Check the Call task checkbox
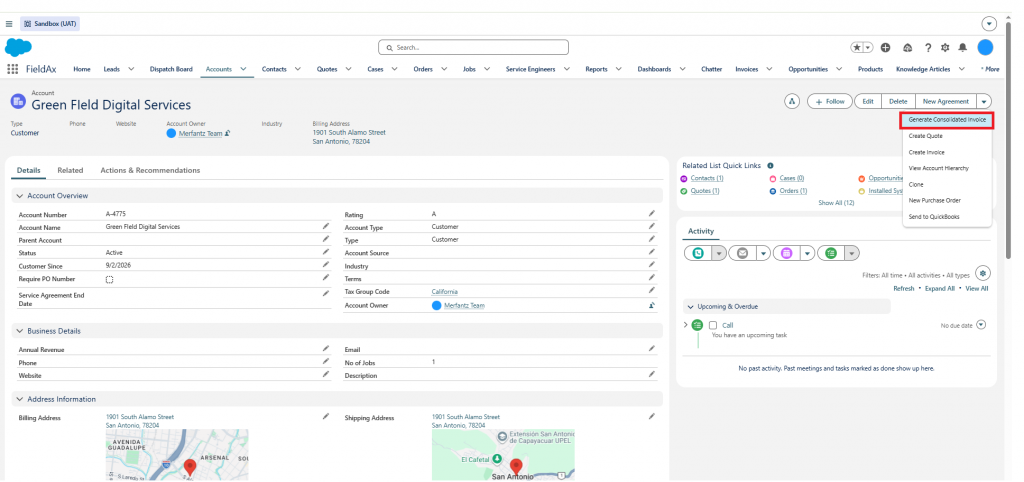Screen dimensions: 1024x482 click(713, 325)
